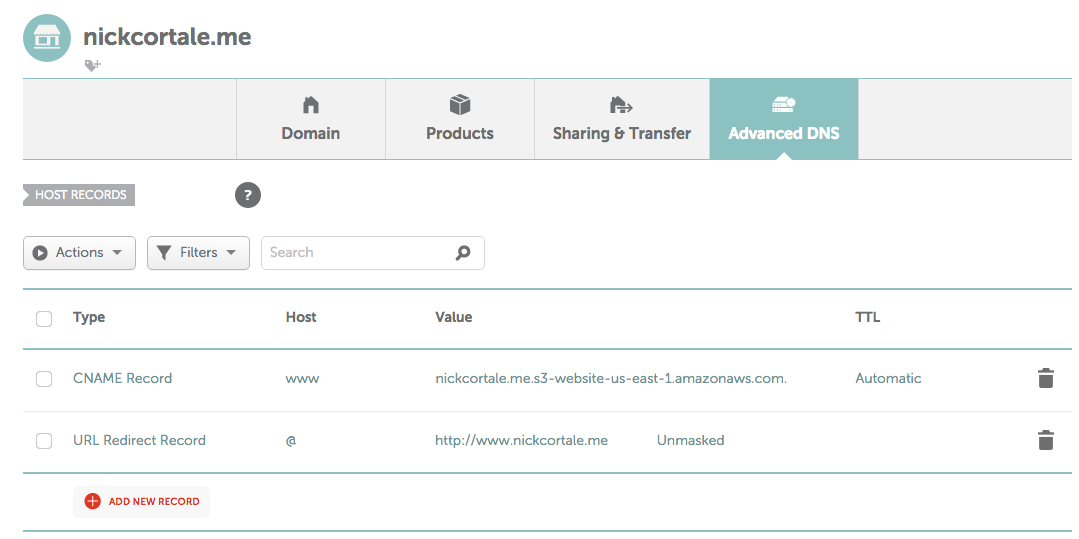Click the red plus icon for a new record
Viewport: 1079px width, 539px height.
pos(92,501)
